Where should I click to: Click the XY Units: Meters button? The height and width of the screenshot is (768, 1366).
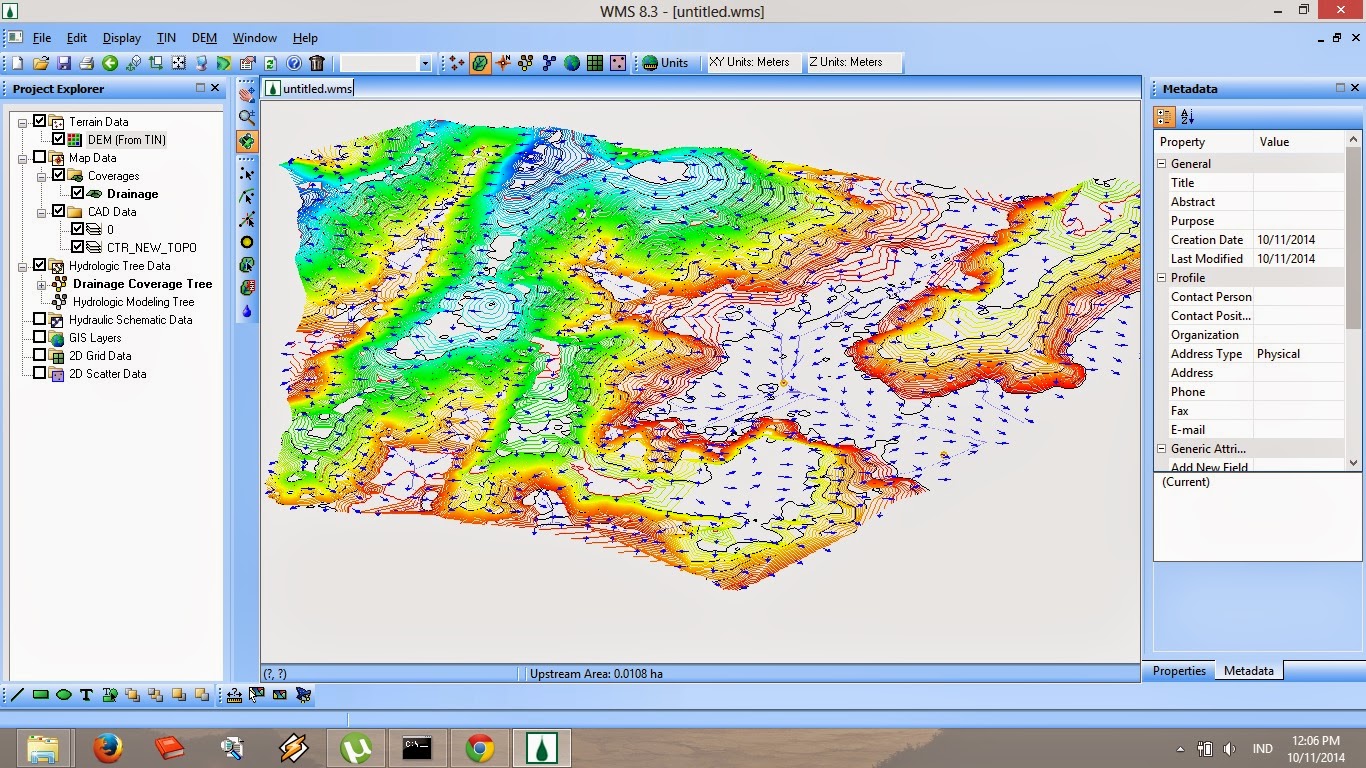(x=752, y=61)
